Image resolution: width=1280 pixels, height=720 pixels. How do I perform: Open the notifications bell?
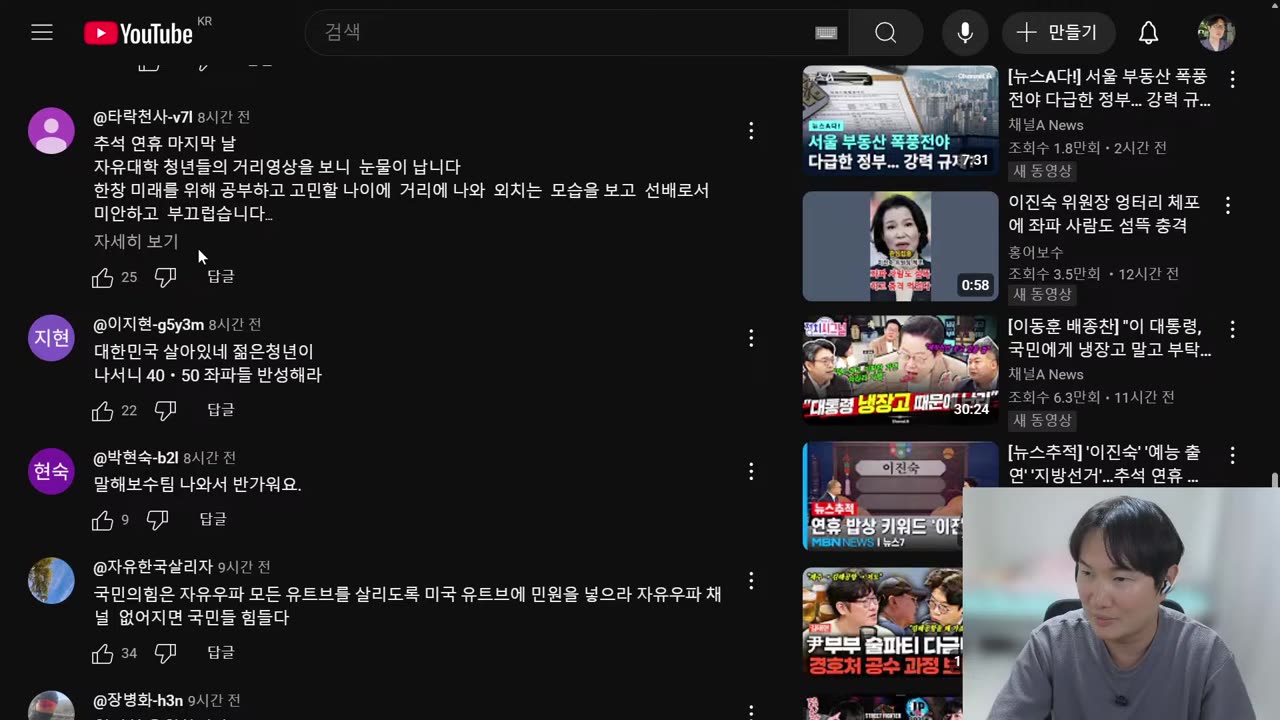tap(1148, 33)
